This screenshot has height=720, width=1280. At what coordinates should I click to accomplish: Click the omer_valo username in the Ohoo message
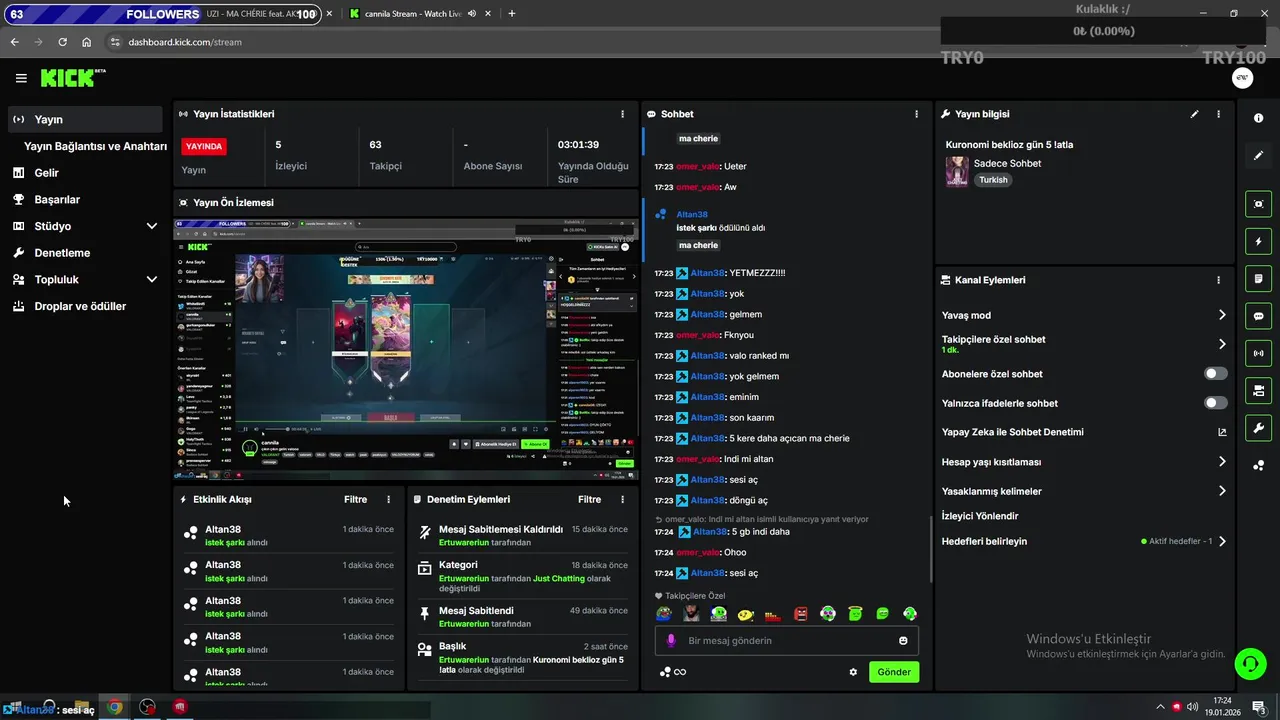(698, 552)
